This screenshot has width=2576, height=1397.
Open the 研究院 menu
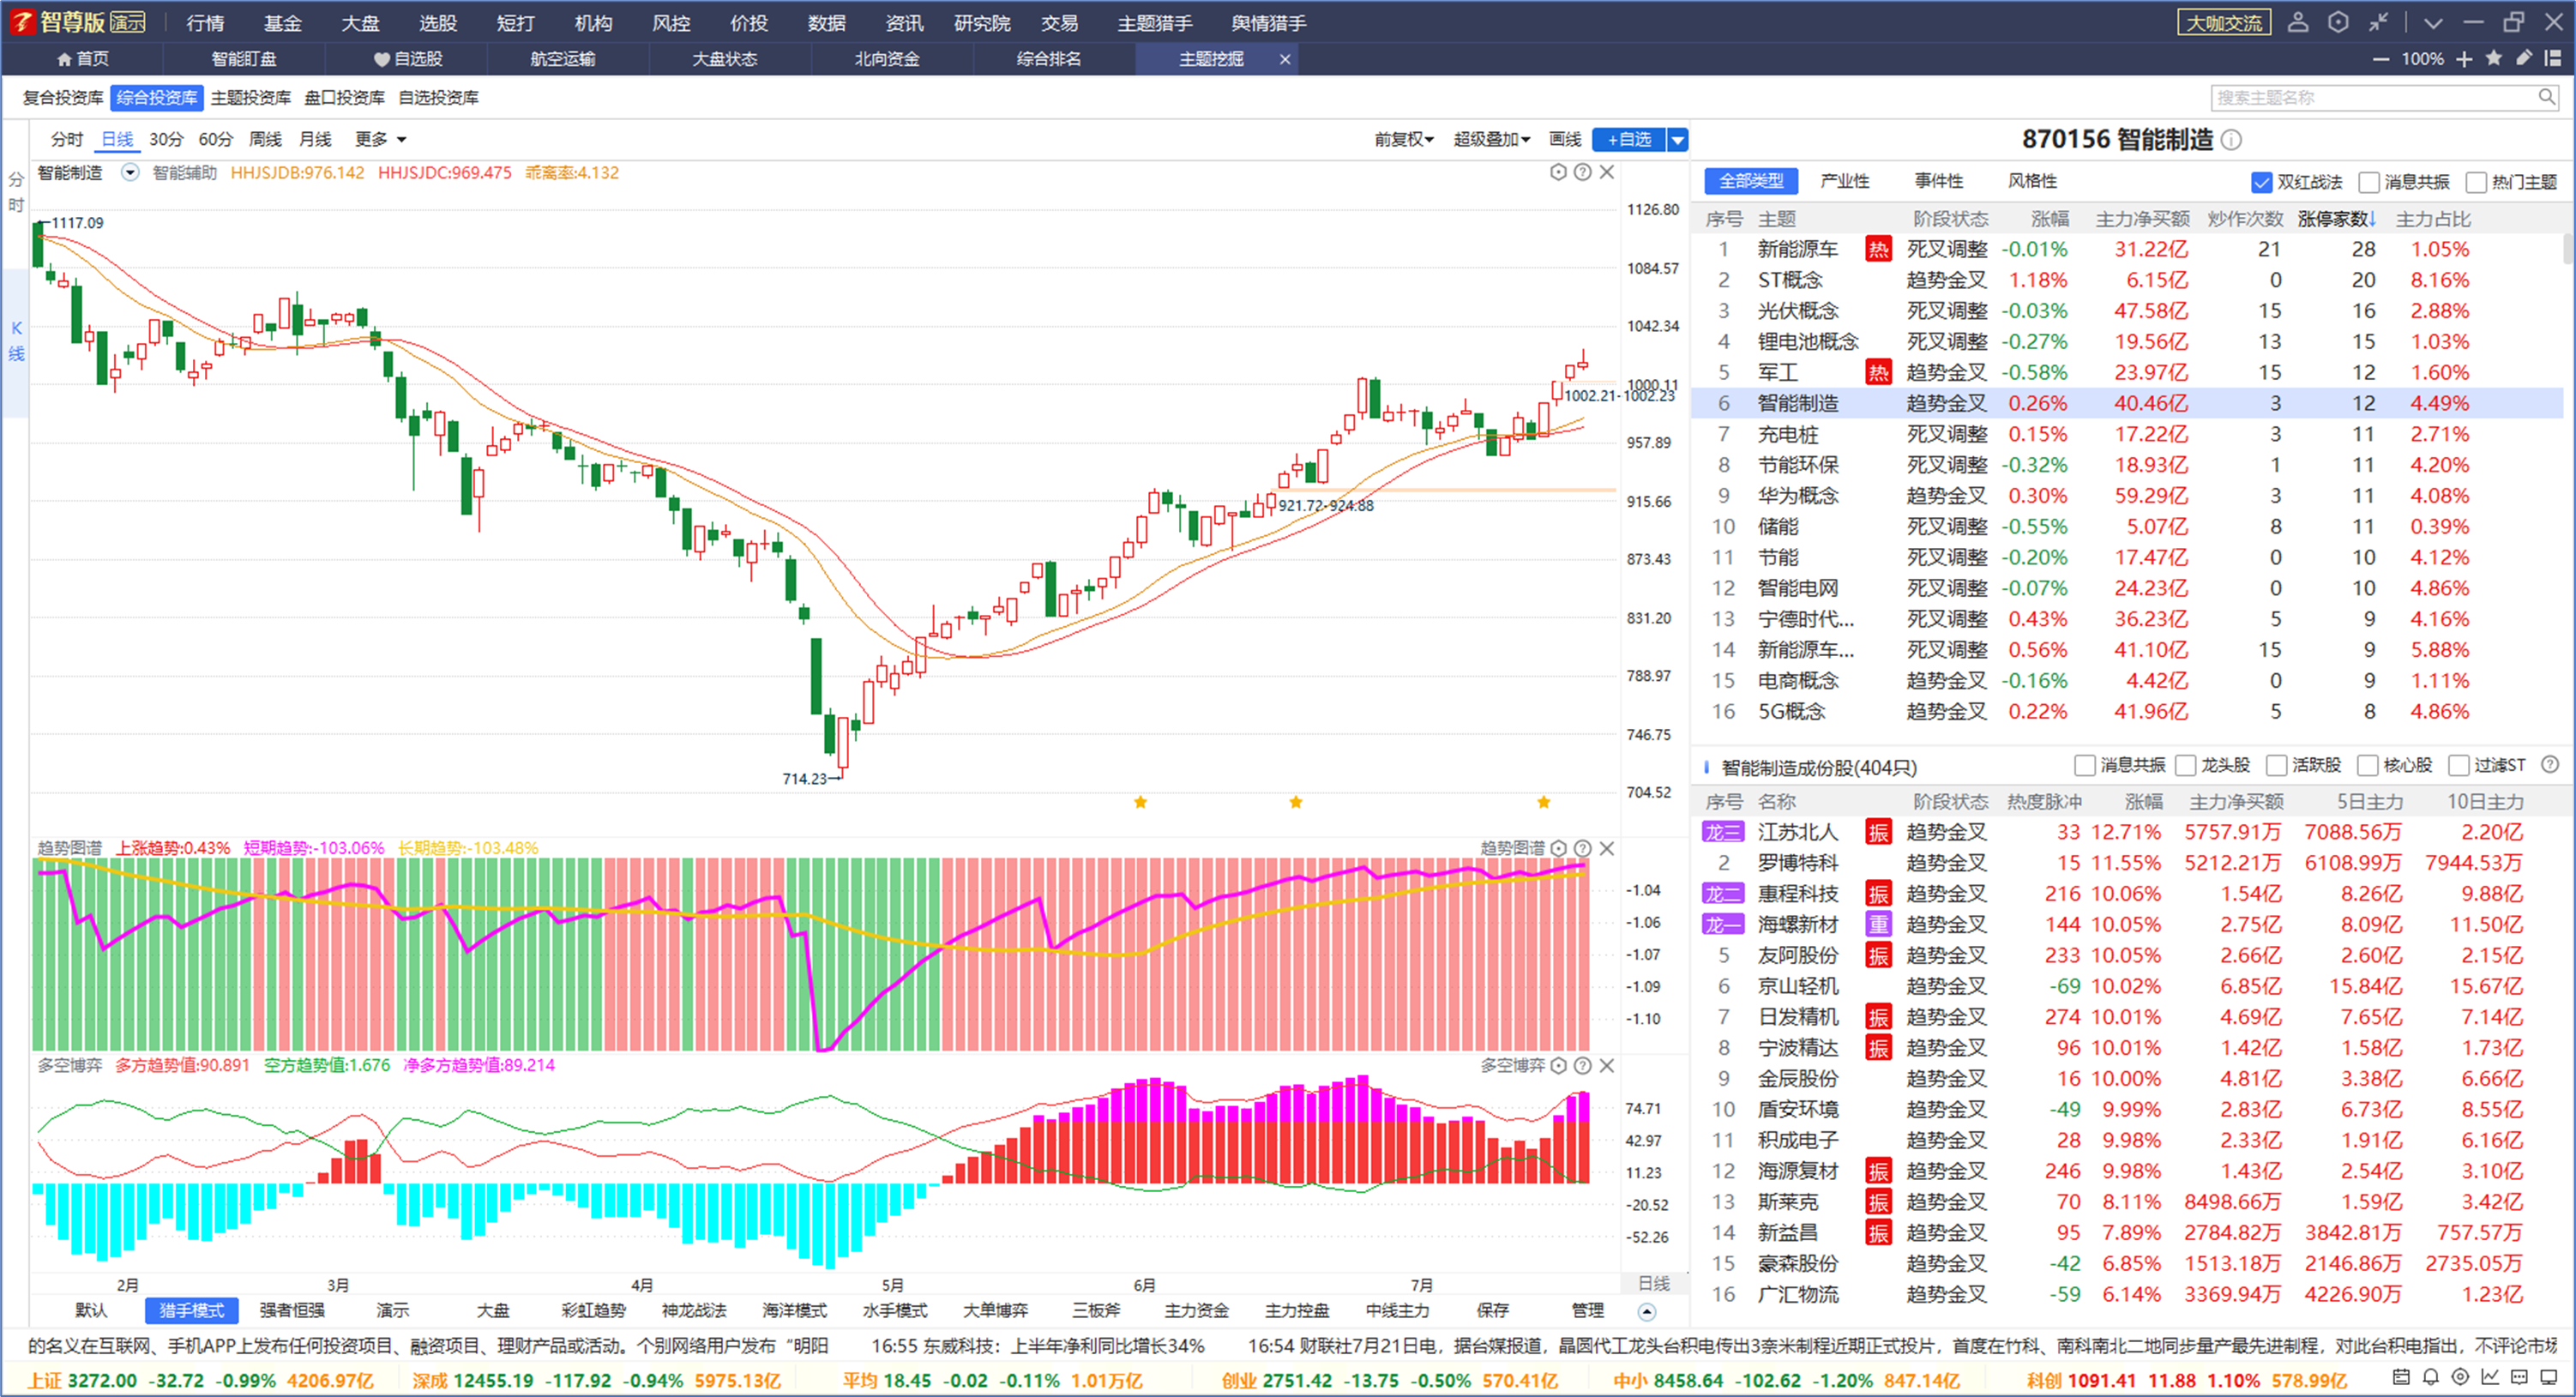coord(982,23)
